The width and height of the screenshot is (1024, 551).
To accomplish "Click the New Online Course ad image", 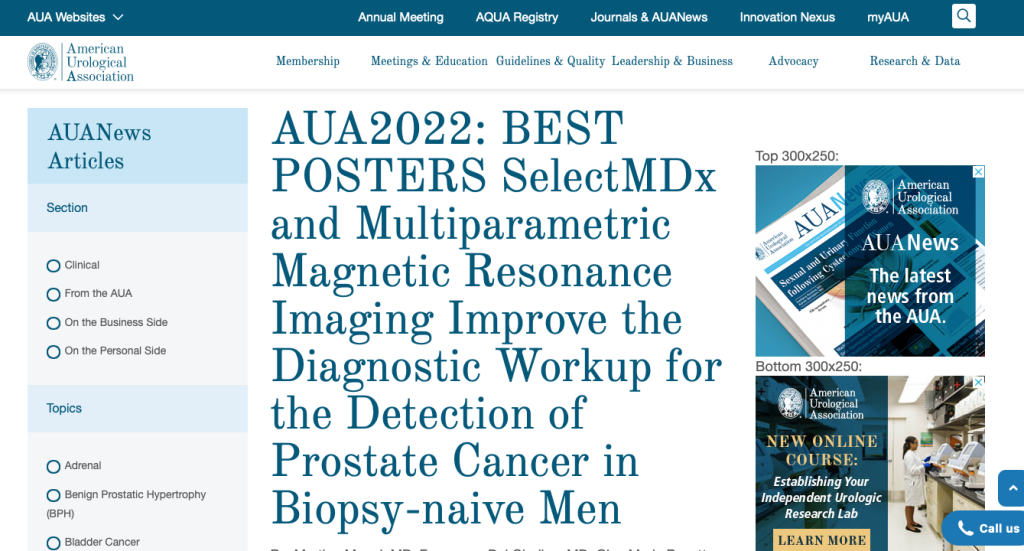I will pos(870,464).
